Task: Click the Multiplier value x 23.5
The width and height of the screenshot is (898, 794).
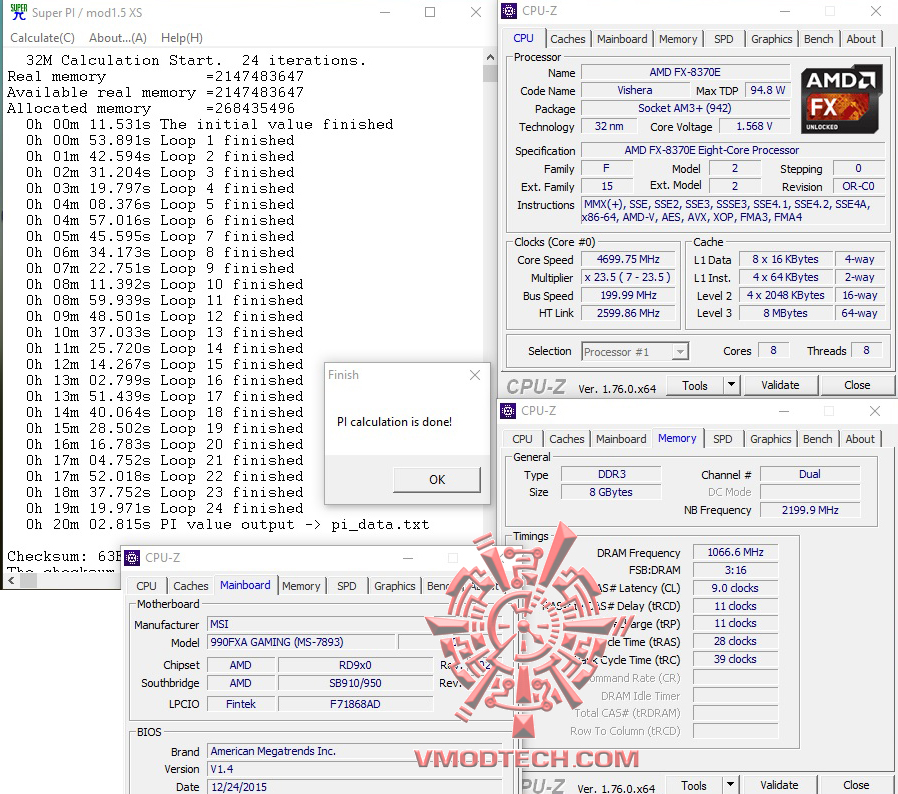Action: pyautogui.click(x=628, y=277)
